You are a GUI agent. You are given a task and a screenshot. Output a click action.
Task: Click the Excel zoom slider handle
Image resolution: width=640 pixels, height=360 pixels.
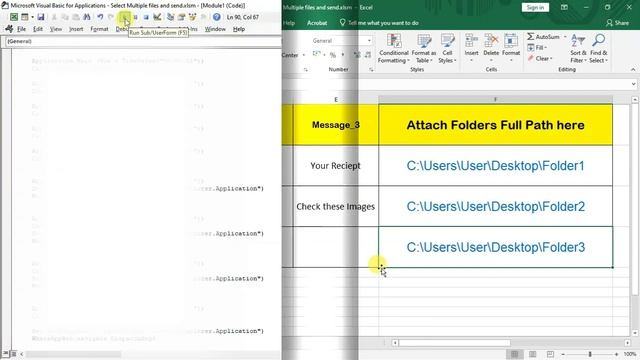[590, 354]
